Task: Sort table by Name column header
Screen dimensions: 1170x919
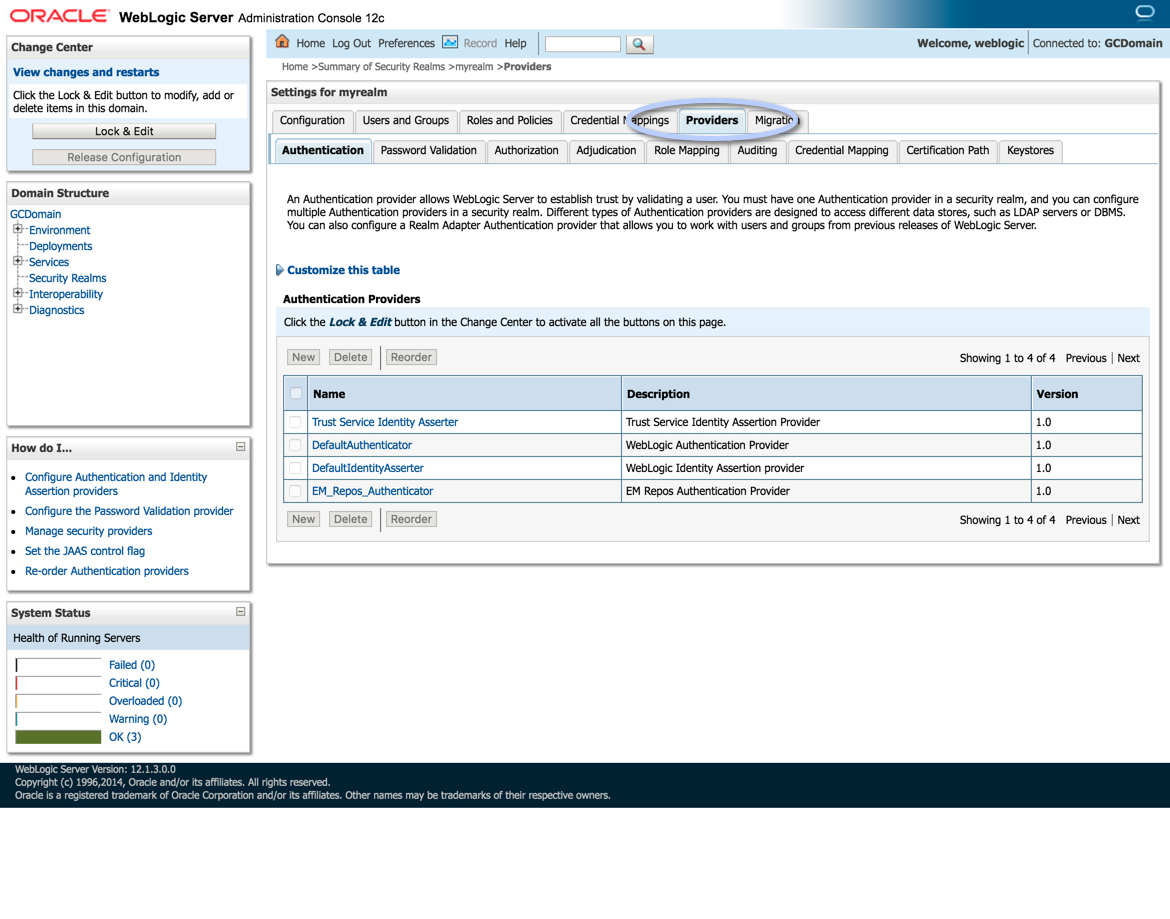Action: click(x=329, y=394)
